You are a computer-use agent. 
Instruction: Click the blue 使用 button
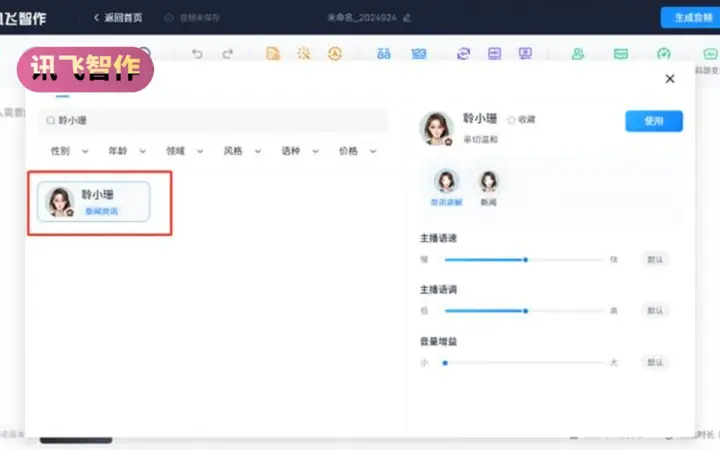pyautogui.click(x=653, y=121)
